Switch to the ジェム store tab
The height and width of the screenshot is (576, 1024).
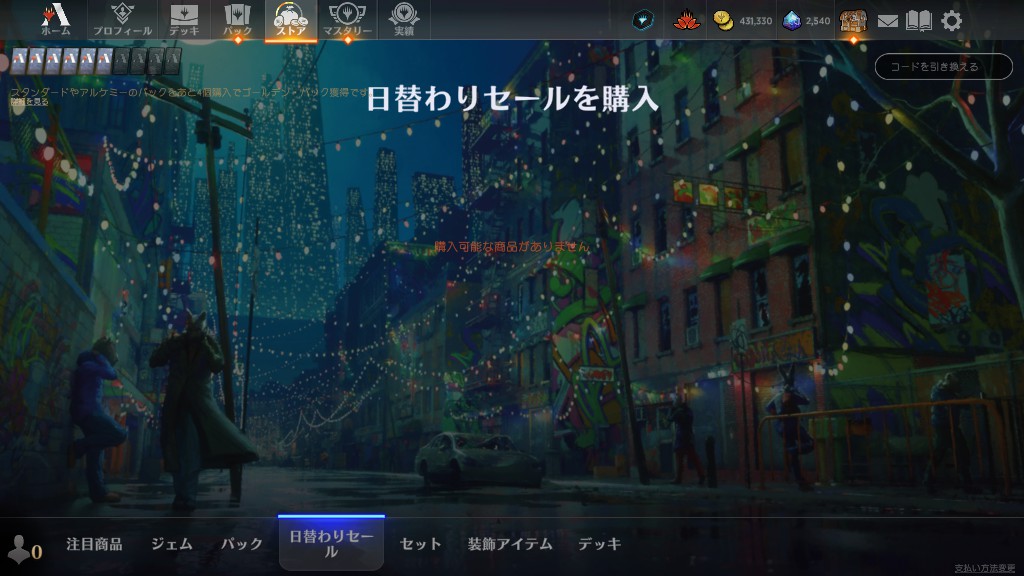coord(172,544)
